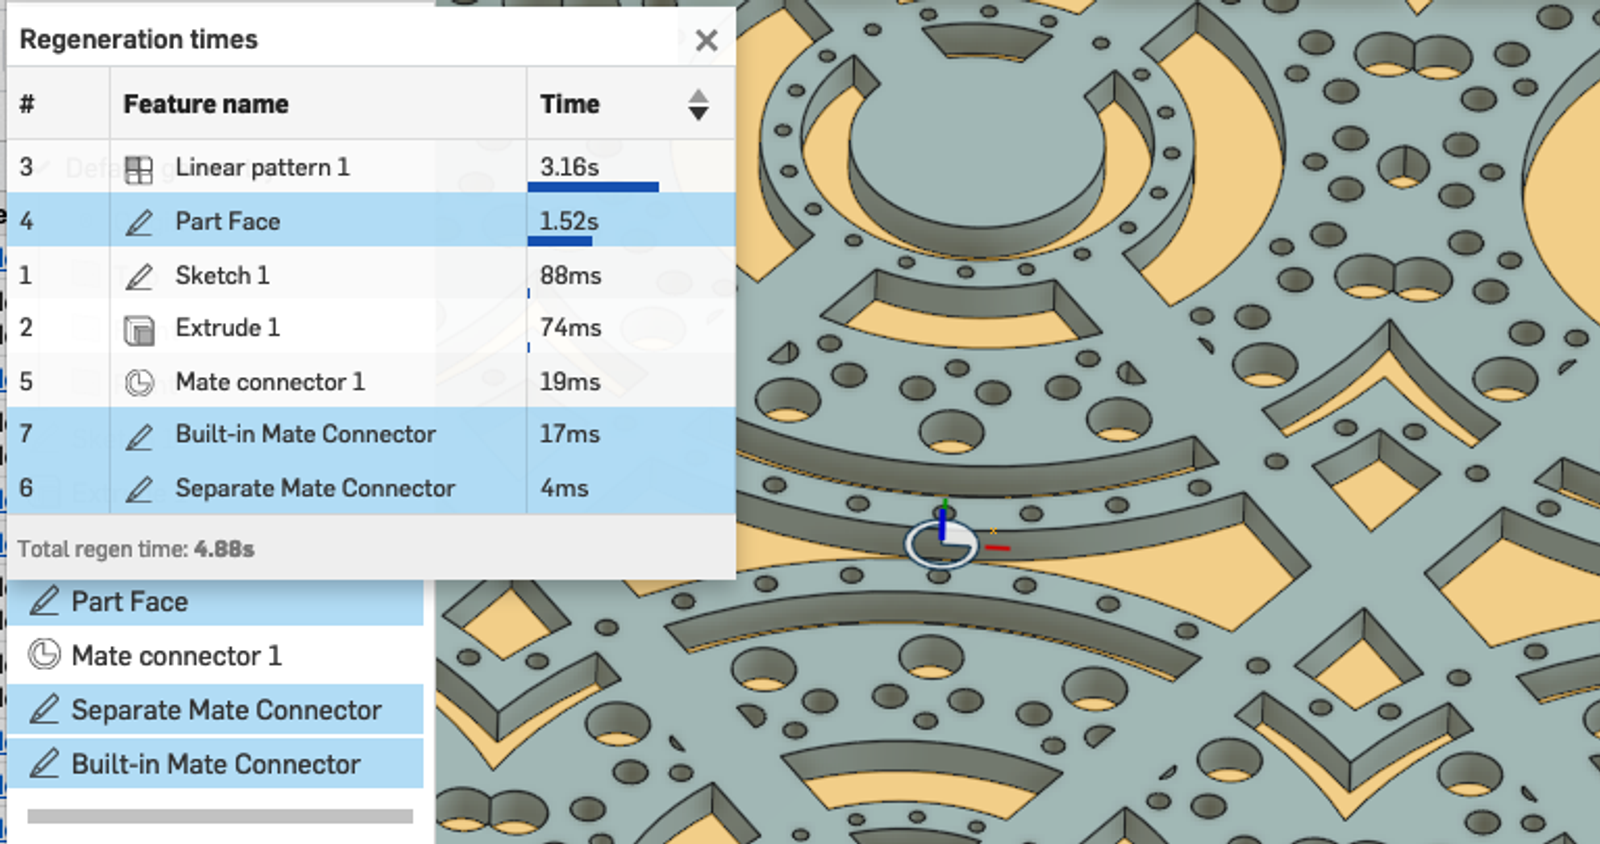
Task: Select Built-in Mate Connector in feature list
Action: click(x=216, y=764)
